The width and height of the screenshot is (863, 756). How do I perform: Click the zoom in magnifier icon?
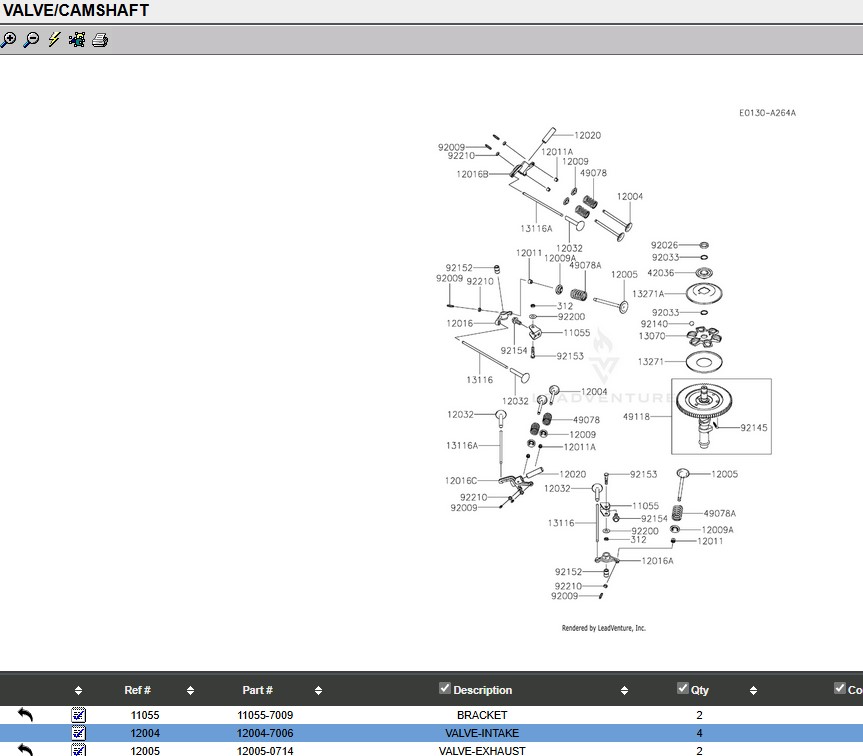9,40
